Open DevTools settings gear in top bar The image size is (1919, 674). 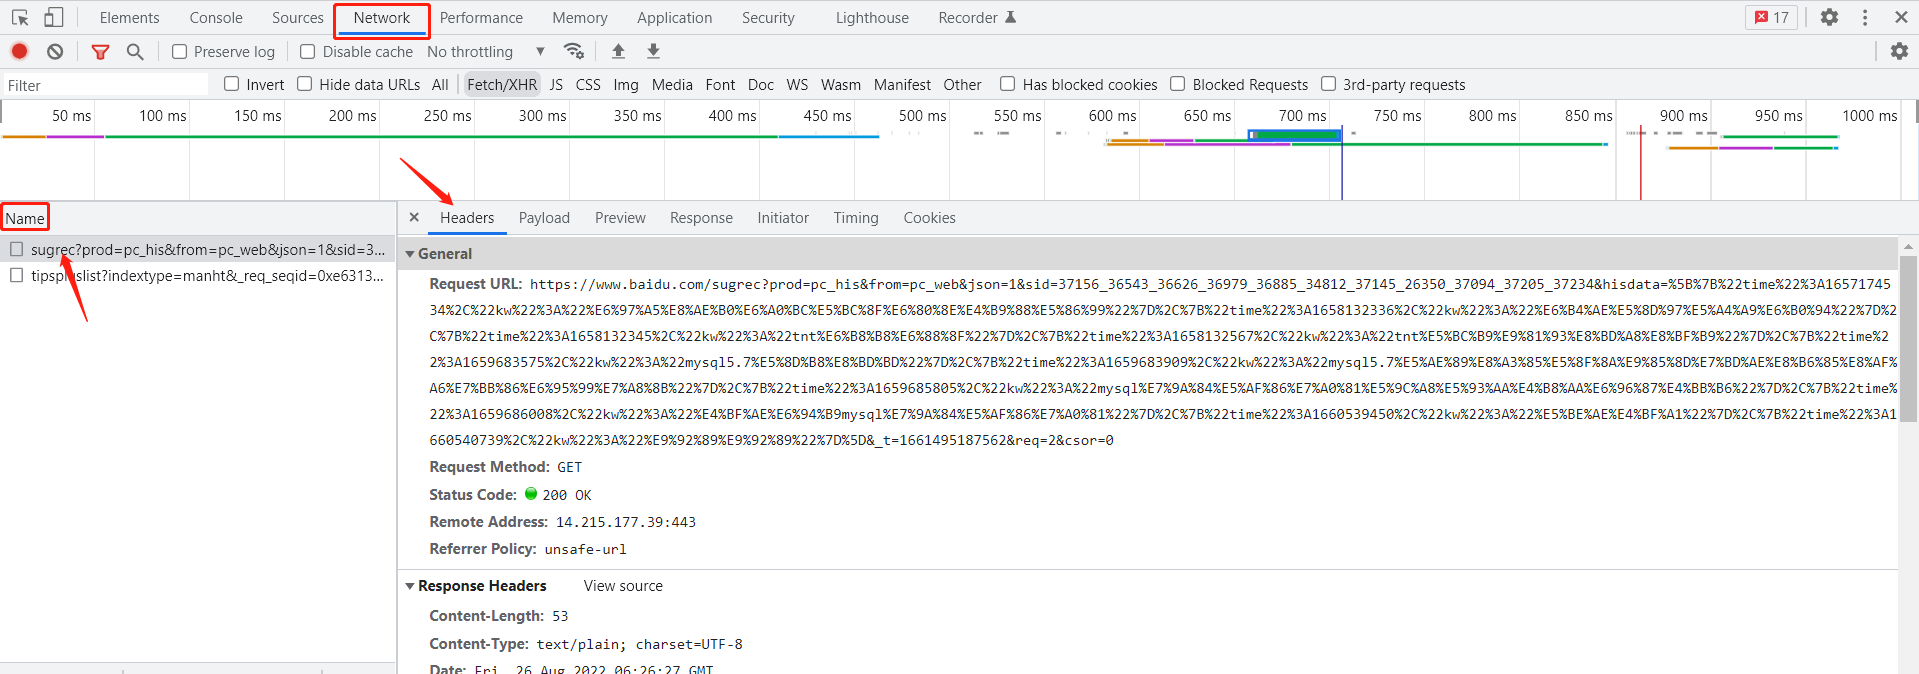(x=1829, y=17)
